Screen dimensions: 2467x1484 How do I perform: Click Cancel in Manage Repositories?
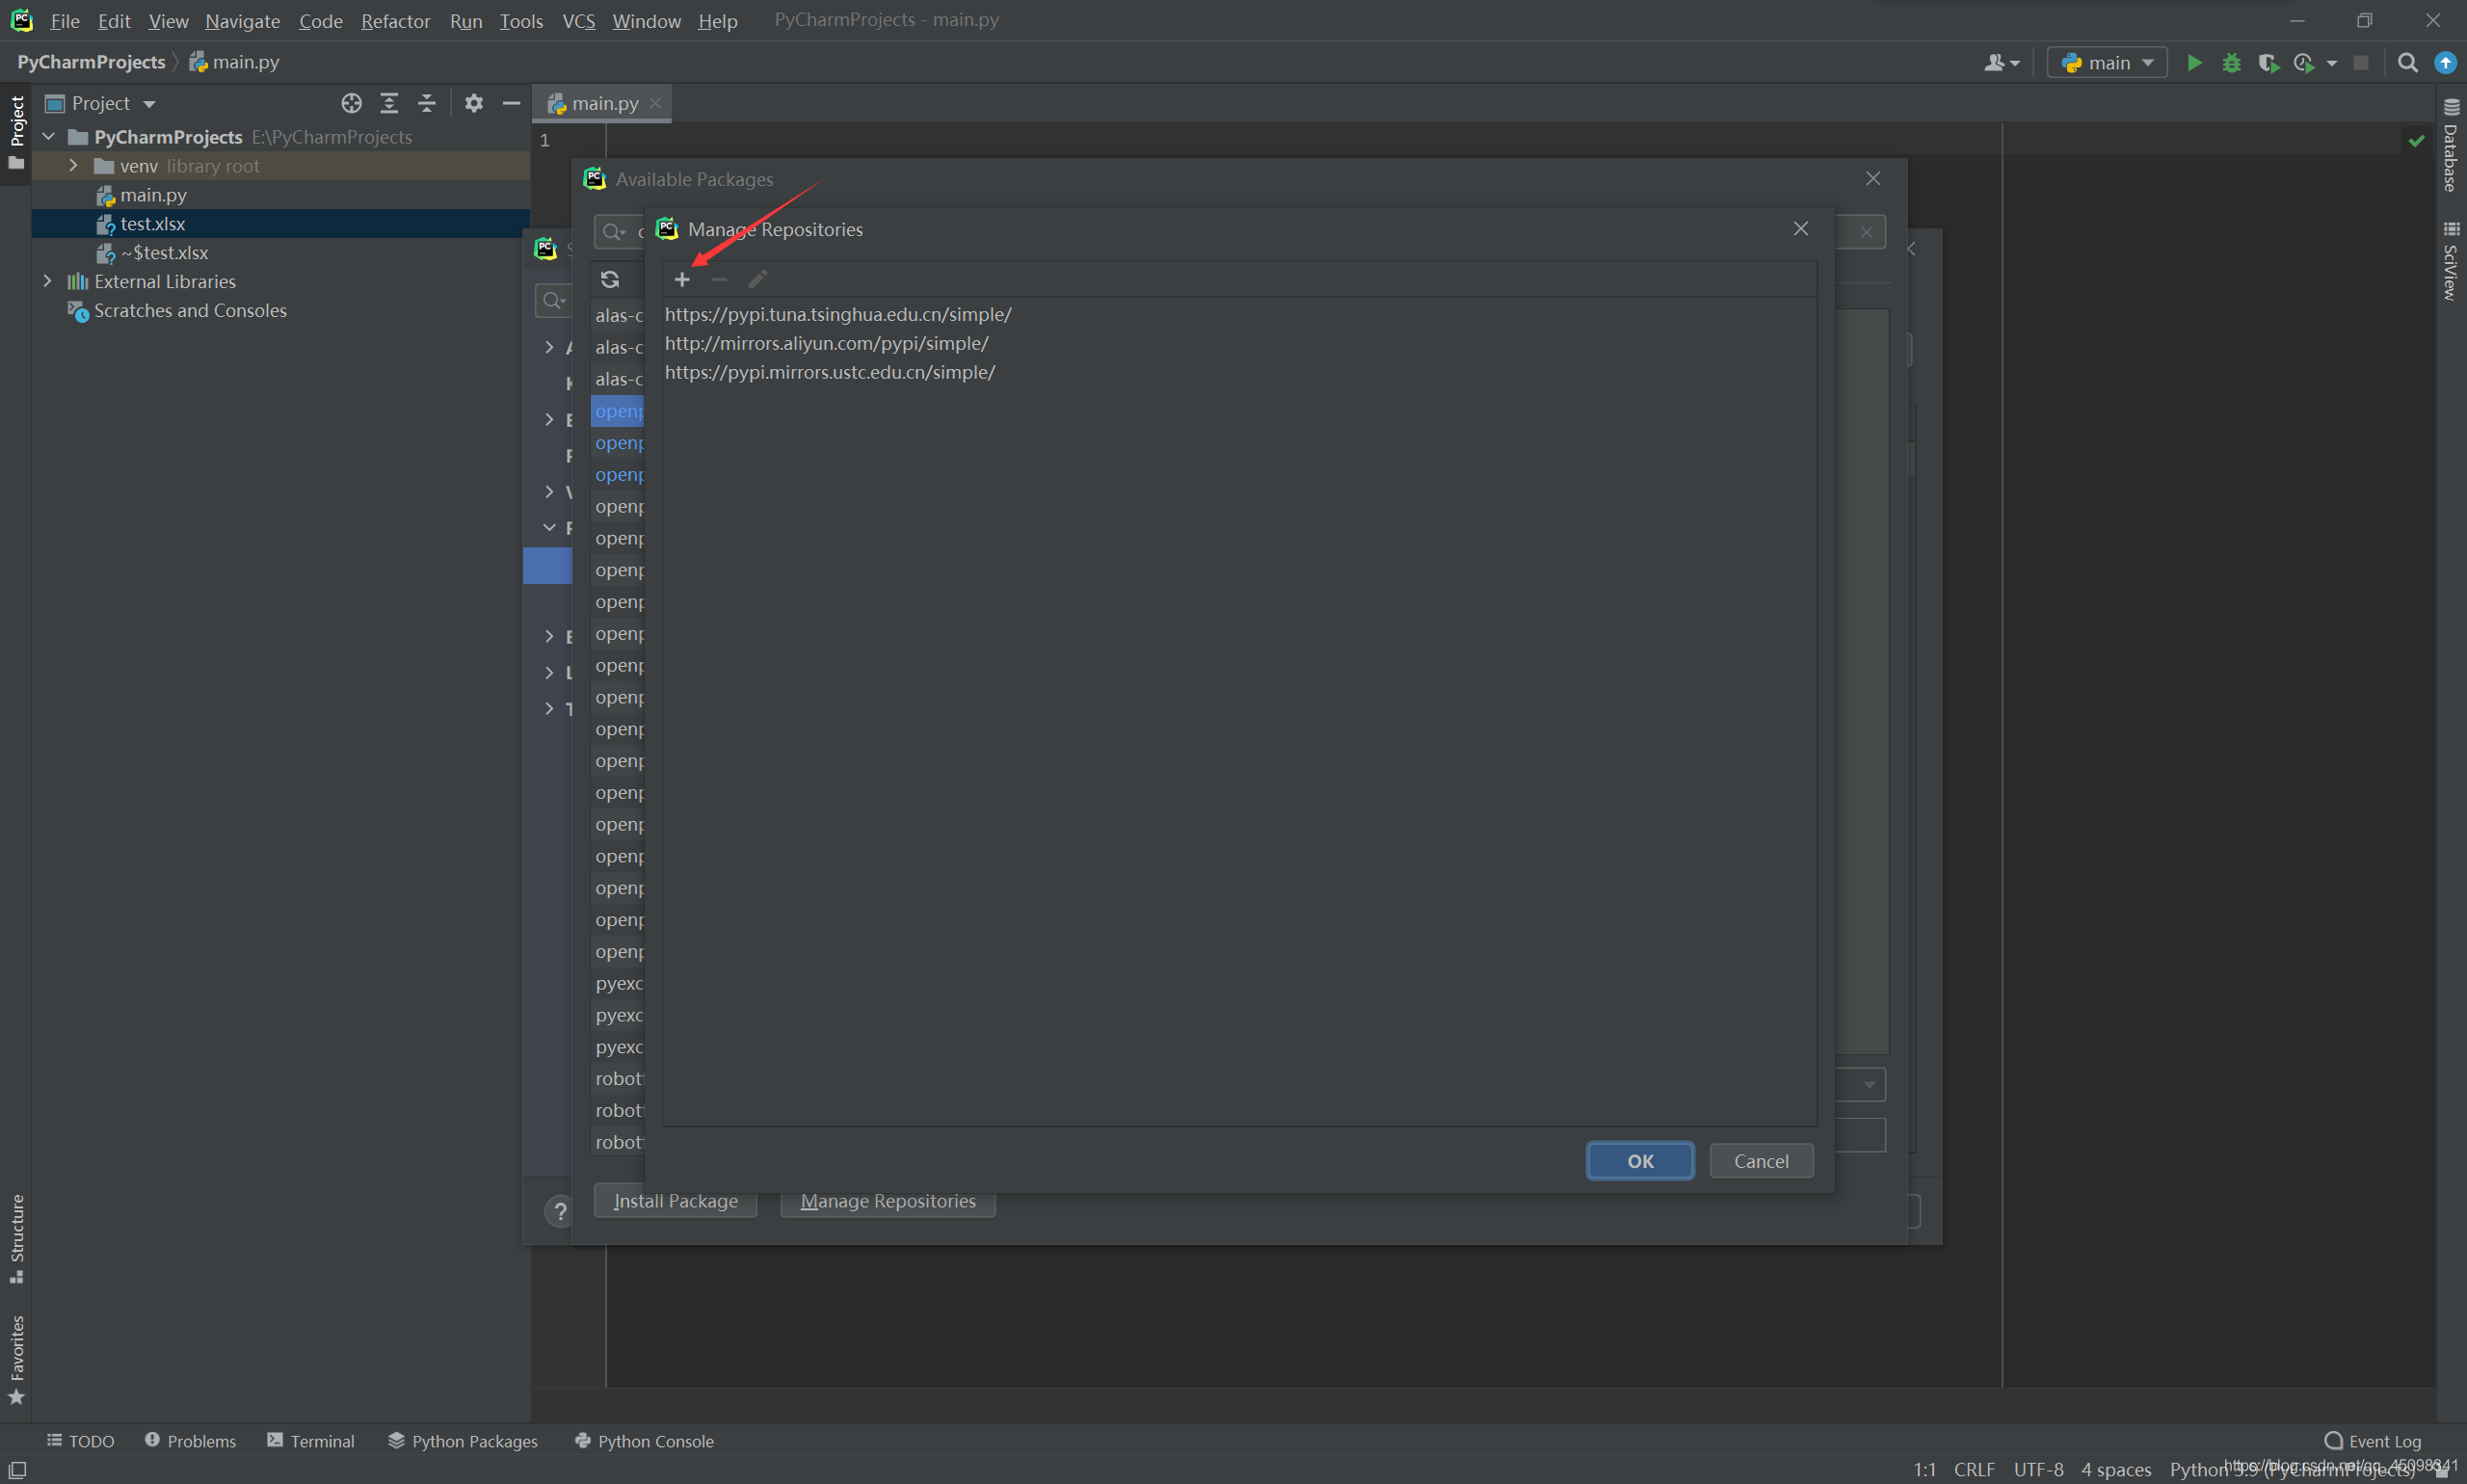pyautogui.click(x=1761, y=1161)
